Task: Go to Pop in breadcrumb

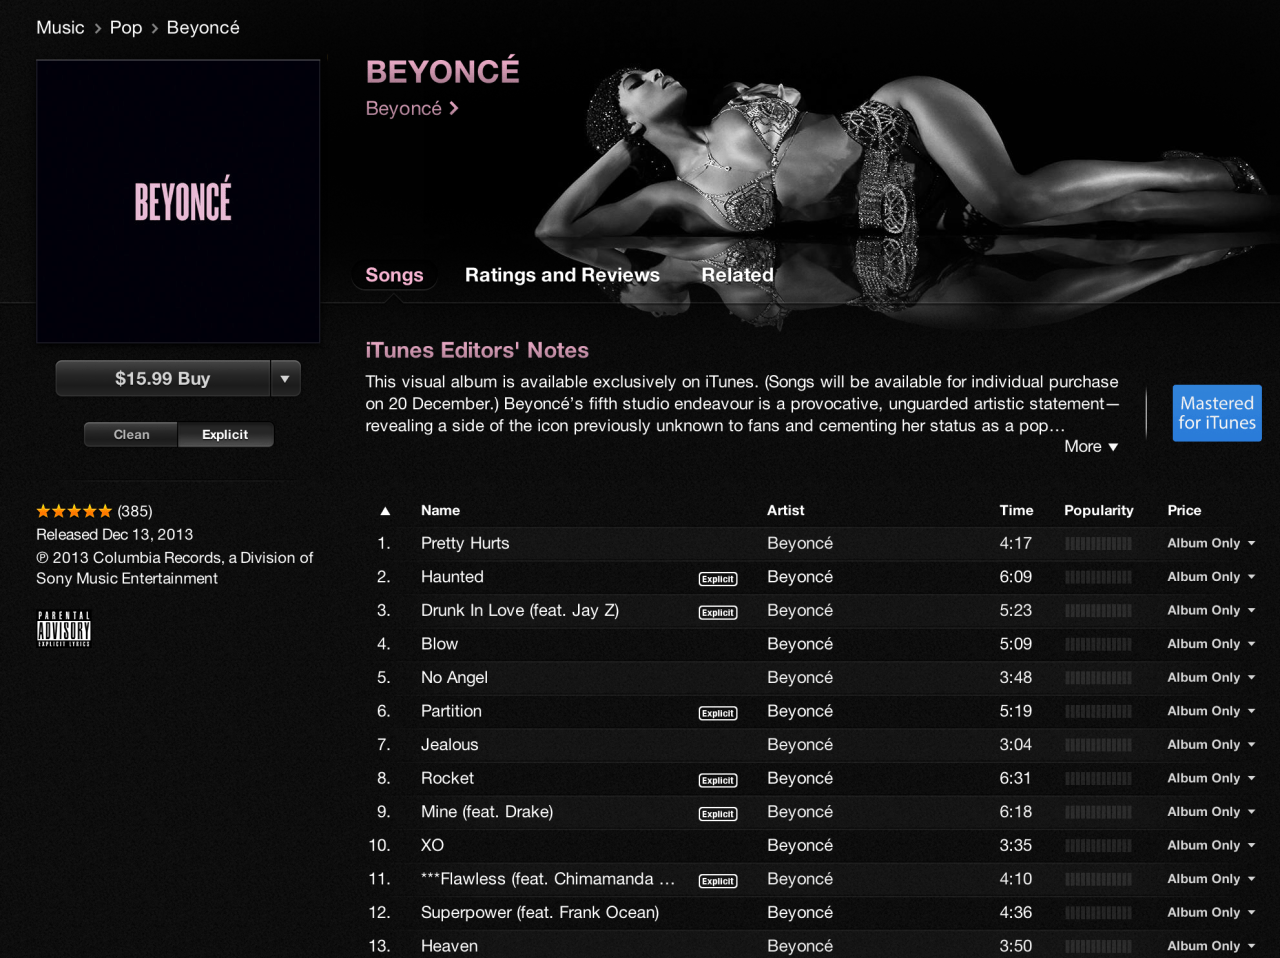Action: [x=126, y=28]
